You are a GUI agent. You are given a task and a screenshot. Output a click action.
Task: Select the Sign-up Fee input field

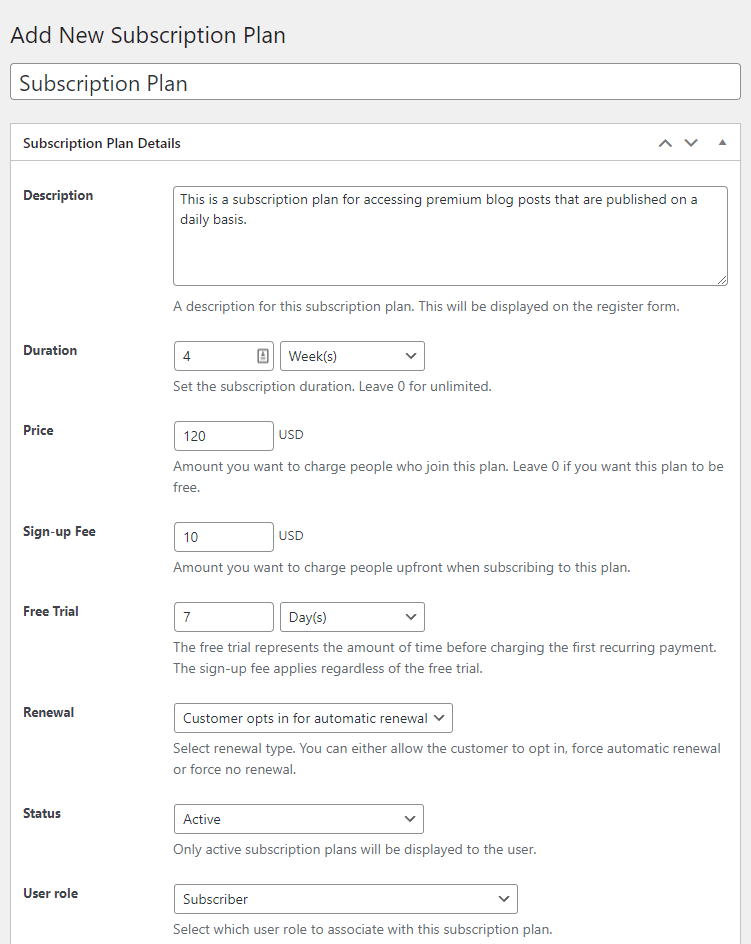pos(223,537)
